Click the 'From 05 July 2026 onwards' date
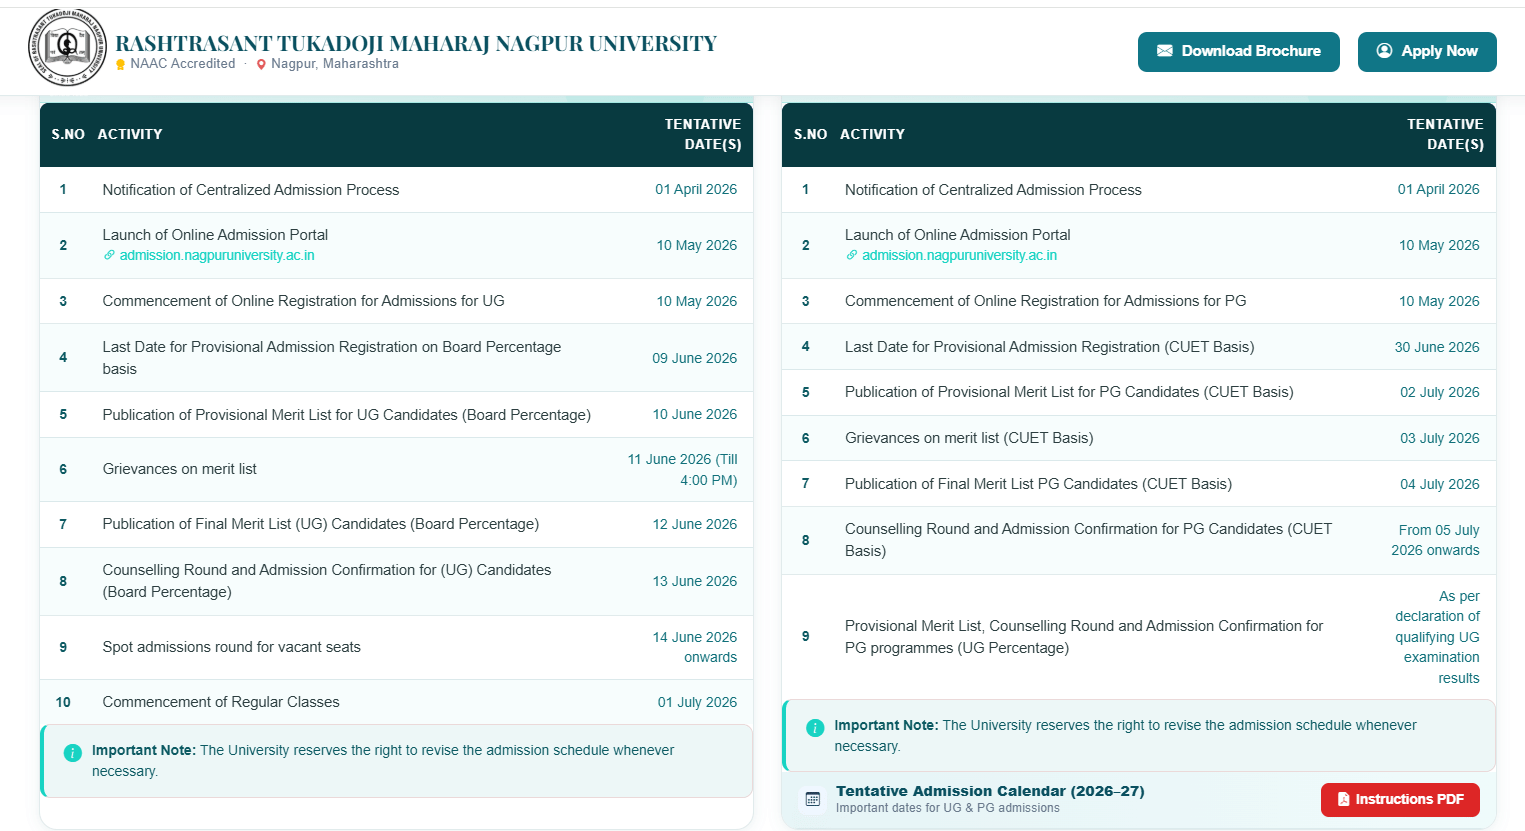 (x=1435, y=540)
